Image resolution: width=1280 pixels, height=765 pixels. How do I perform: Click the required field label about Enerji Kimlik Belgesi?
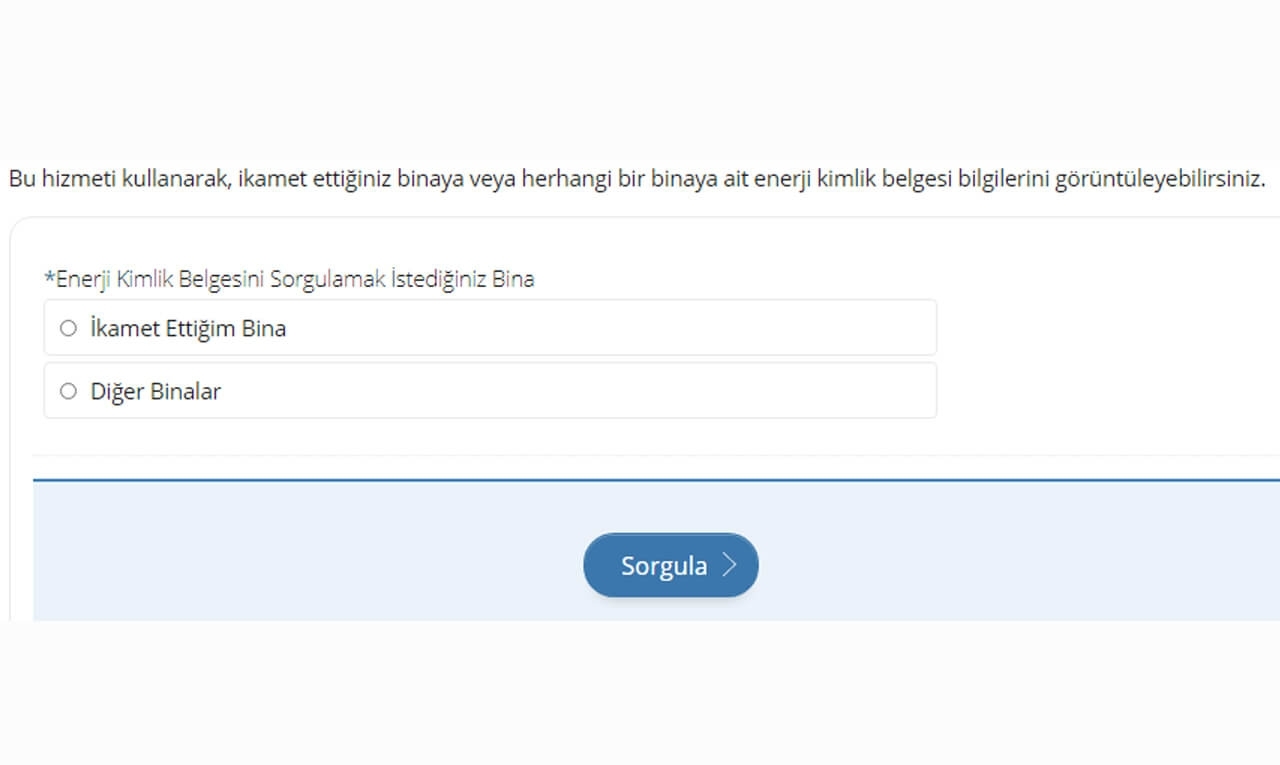(x=290, y=279)
